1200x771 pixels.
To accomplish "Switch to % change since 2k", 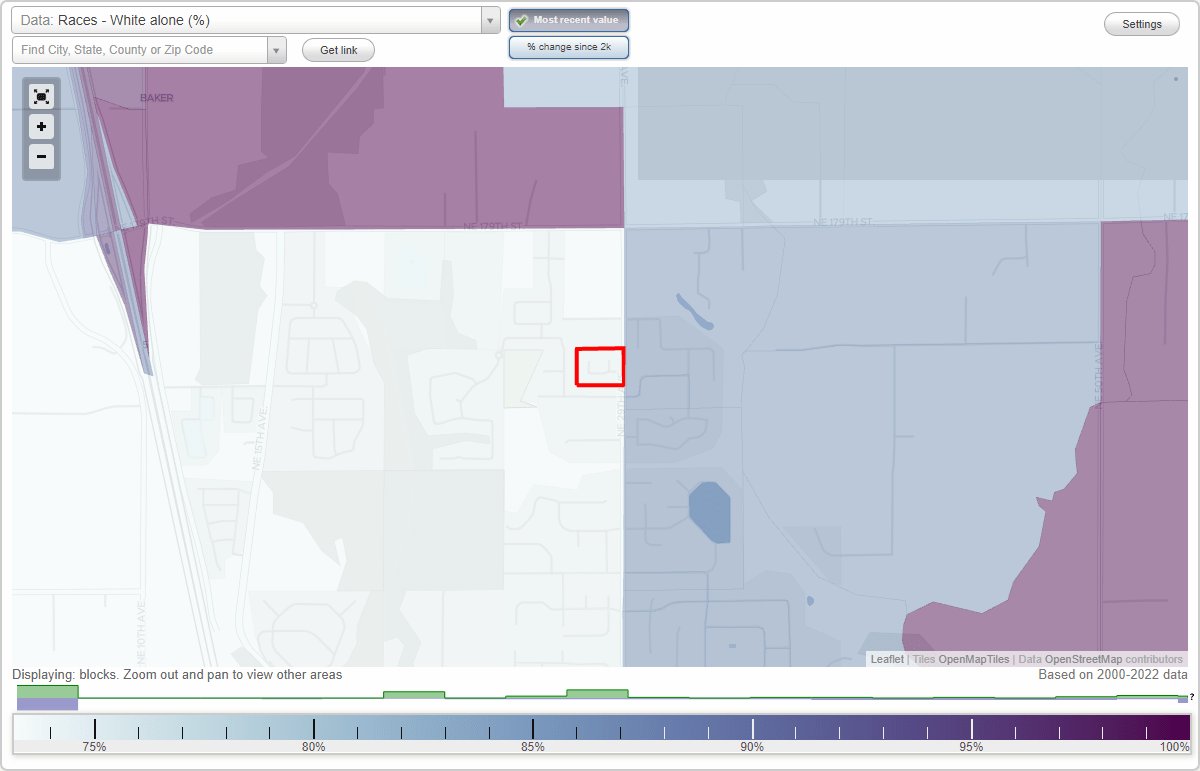I will coord(569,47).
